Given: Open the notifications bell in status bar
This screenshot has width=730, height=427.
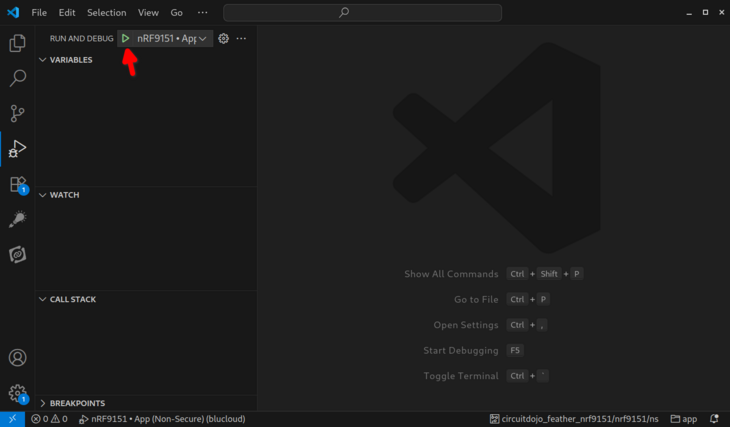Looking at the screenshot, I should 714,419.
